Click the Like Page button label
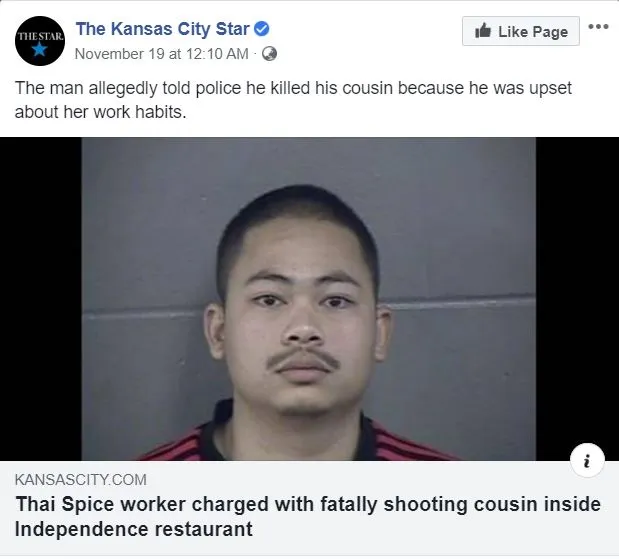 click(533, 32)
